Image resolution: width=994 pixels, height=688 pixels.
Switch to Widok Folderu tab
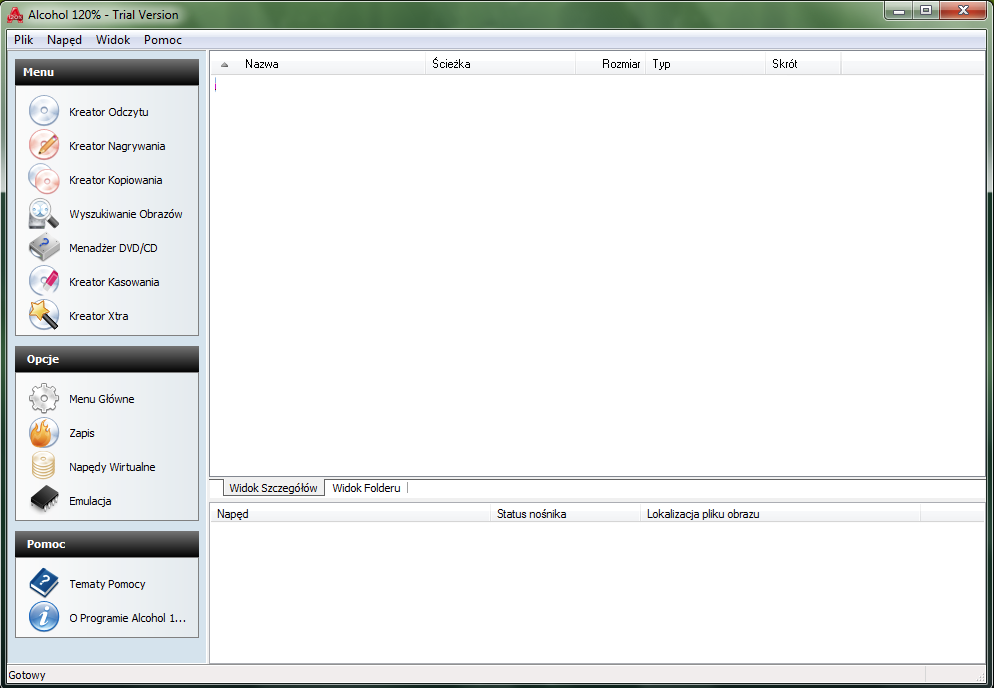[x=366, y=488]
